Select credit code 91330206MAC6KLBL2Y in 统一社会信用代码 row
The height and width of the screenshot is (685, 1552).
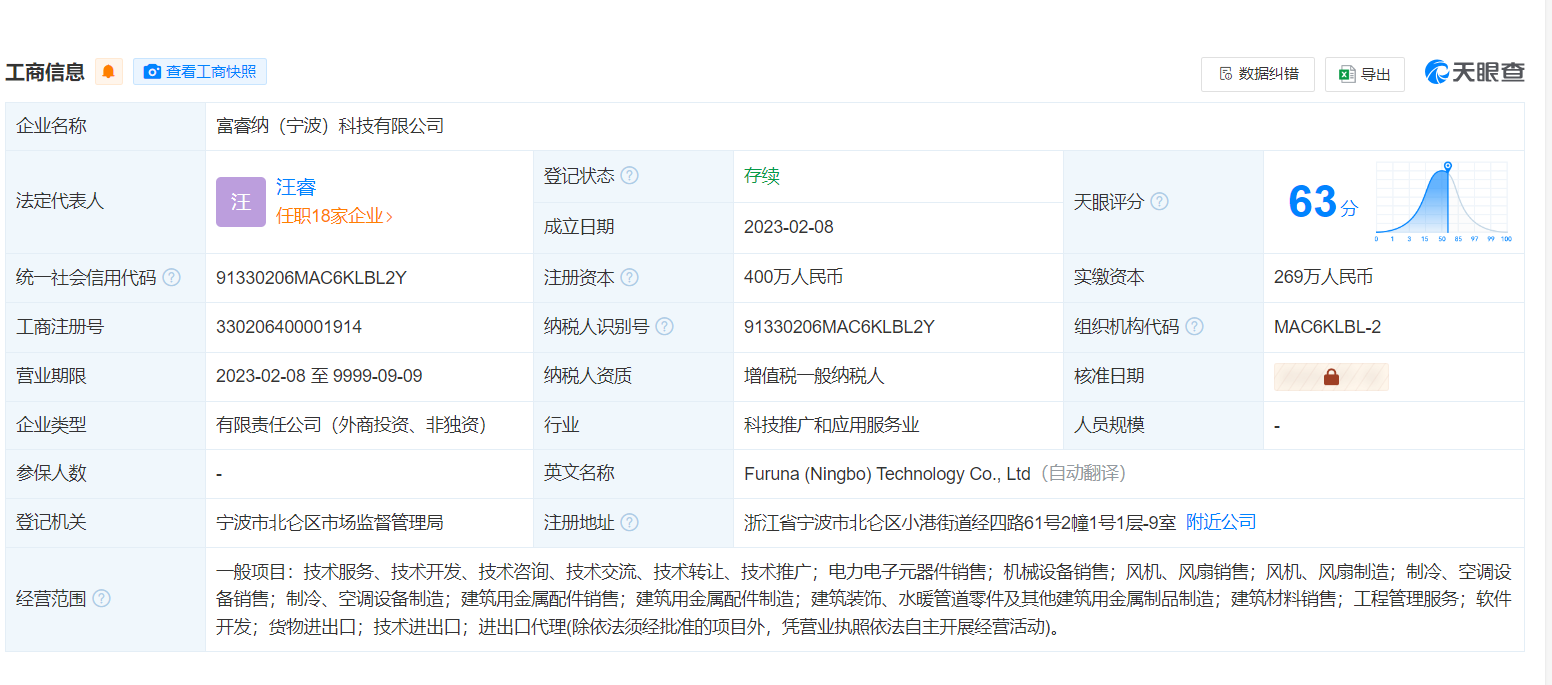[311, 277]
